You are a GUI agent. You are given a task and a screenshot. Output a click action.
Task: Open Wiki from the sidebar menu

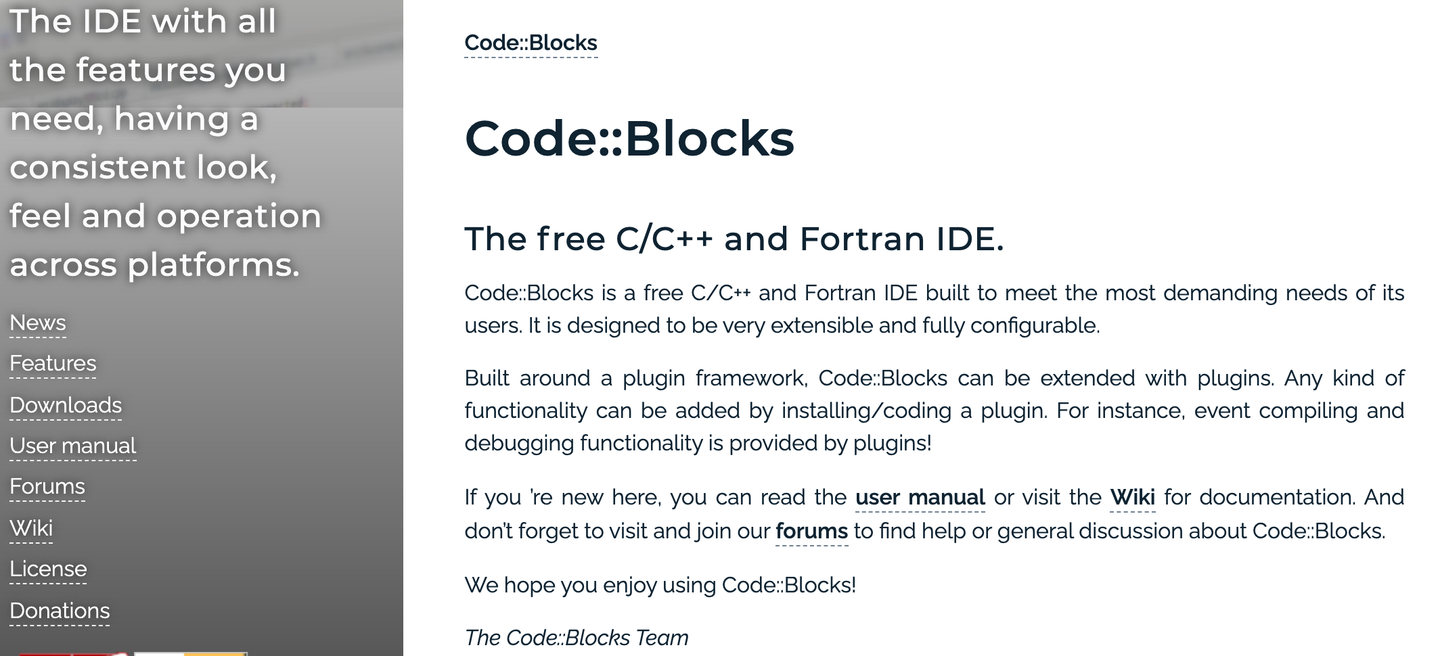point(31,528)
